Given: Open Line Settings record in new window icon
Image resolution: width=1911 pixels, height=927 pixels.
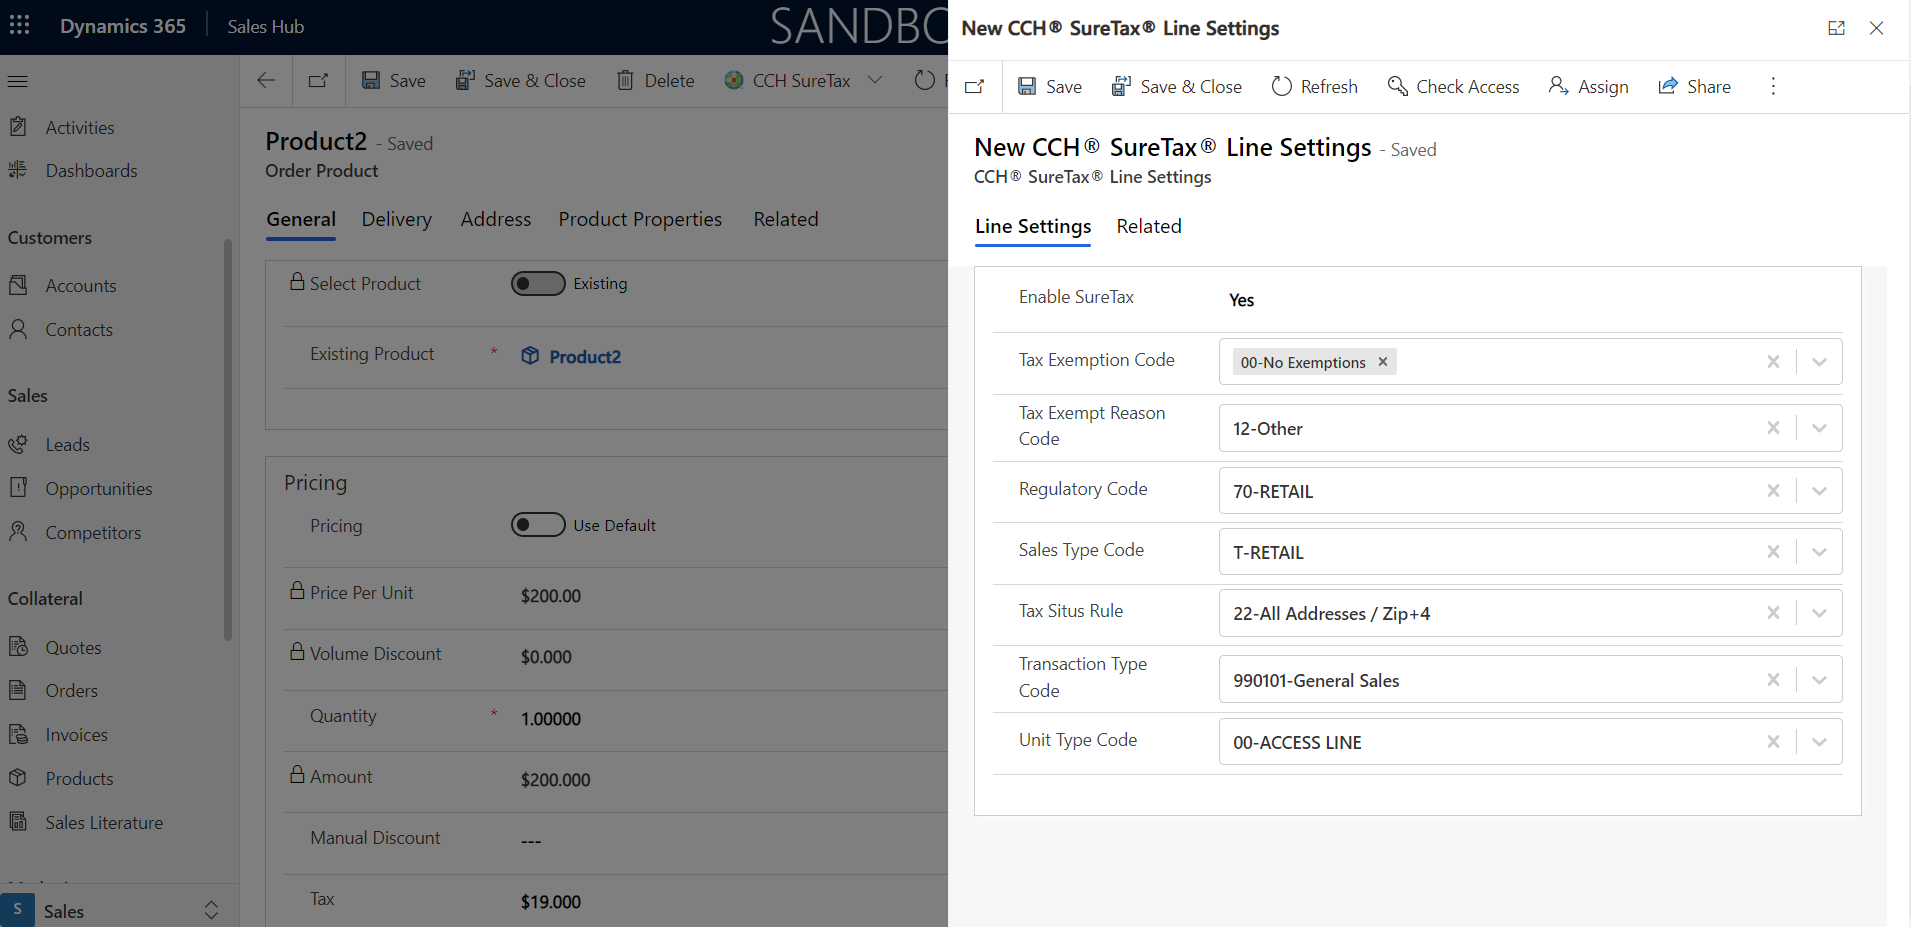Looking at the screenshot, I should (x=975, y=87).
